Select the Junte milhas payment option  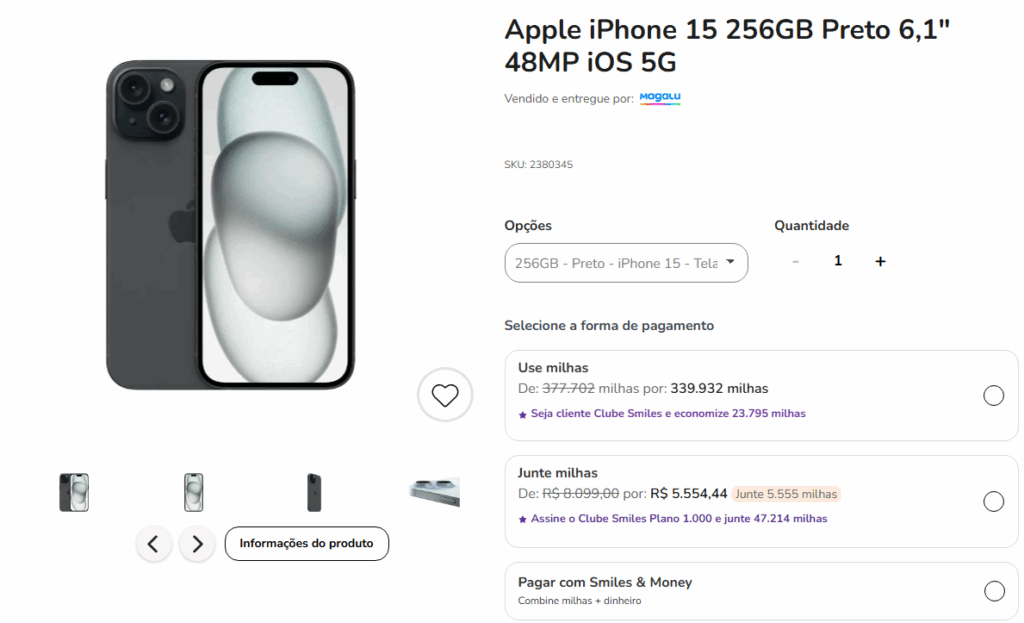tap(994, 500)
